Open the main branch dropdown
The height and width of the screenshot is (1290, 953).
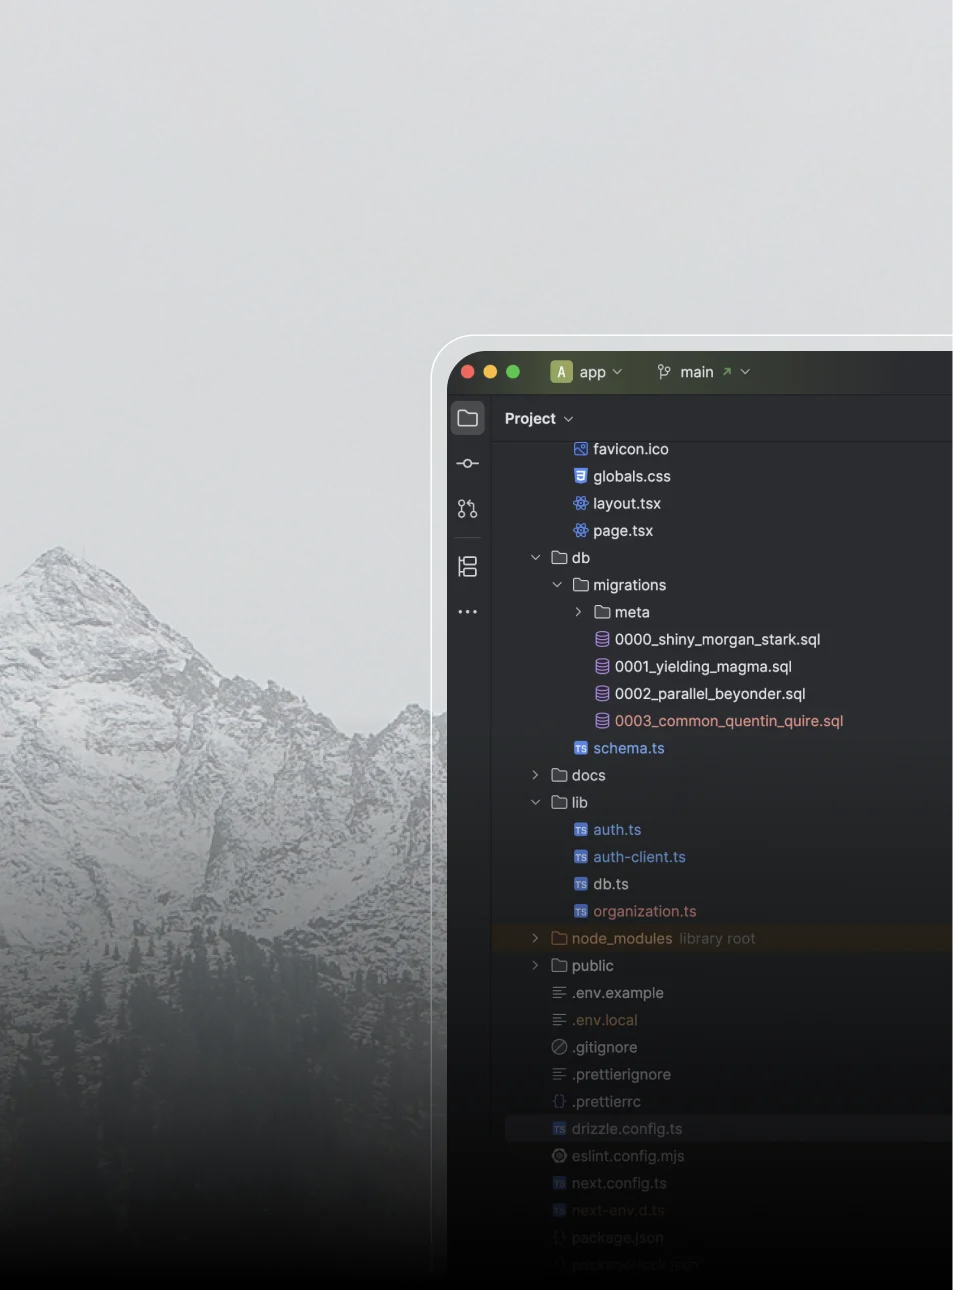point(745,371)
